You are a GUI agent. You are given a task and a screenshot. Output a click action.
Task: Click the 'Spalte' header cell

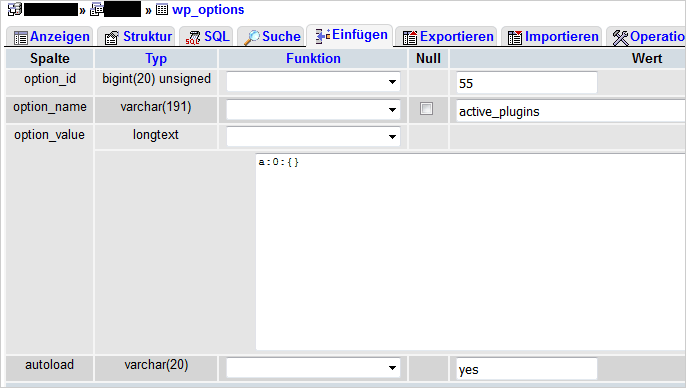[x=50, y=59]
